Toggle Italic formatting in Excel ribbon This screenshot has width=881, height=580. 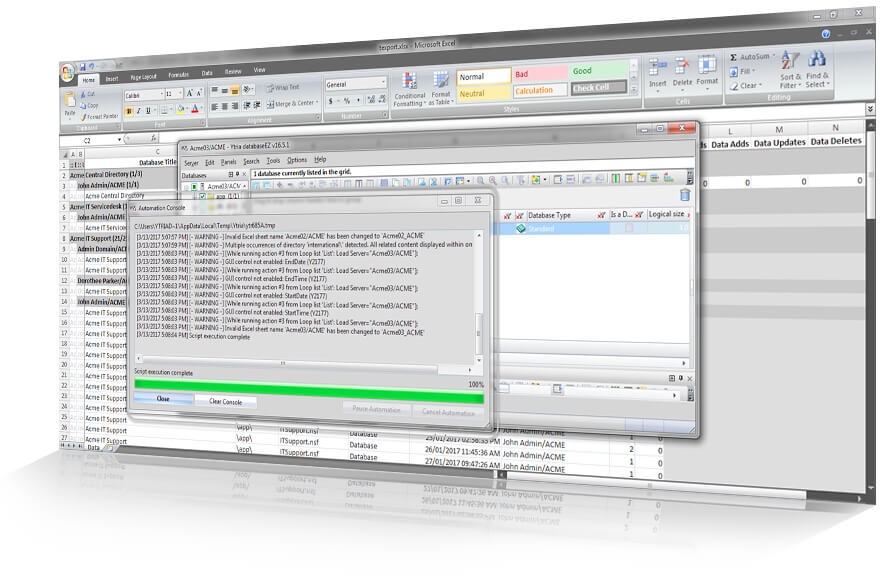tap(138, 111)
